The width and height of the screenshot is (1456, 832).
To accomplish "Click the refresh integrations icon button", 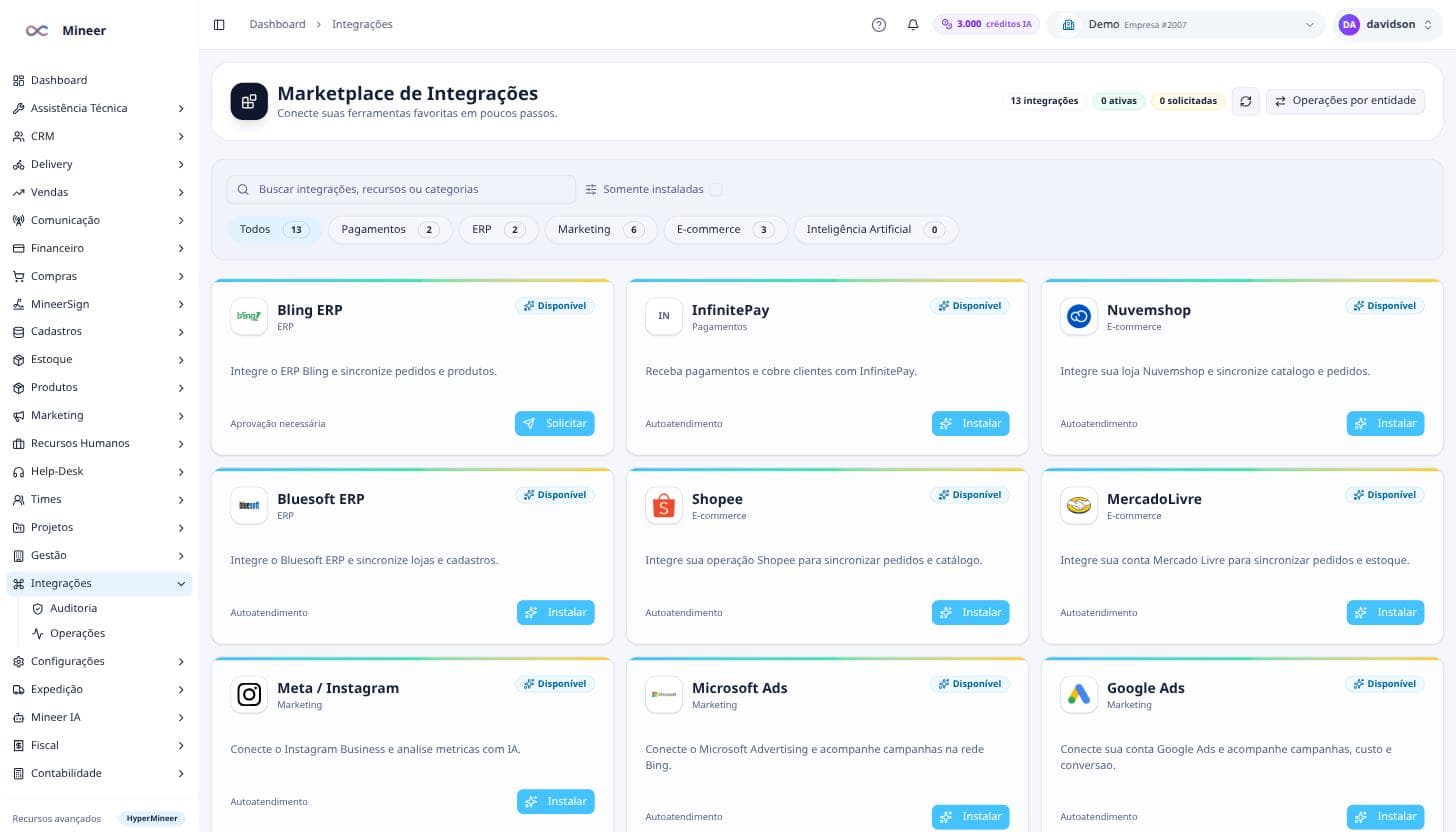I will coord(1246,101).
